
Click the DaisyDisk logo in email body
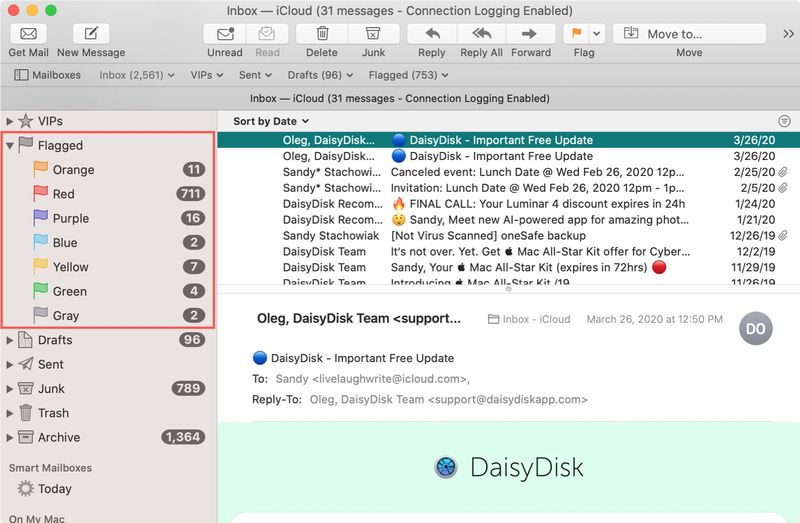(x=509, y=467)
